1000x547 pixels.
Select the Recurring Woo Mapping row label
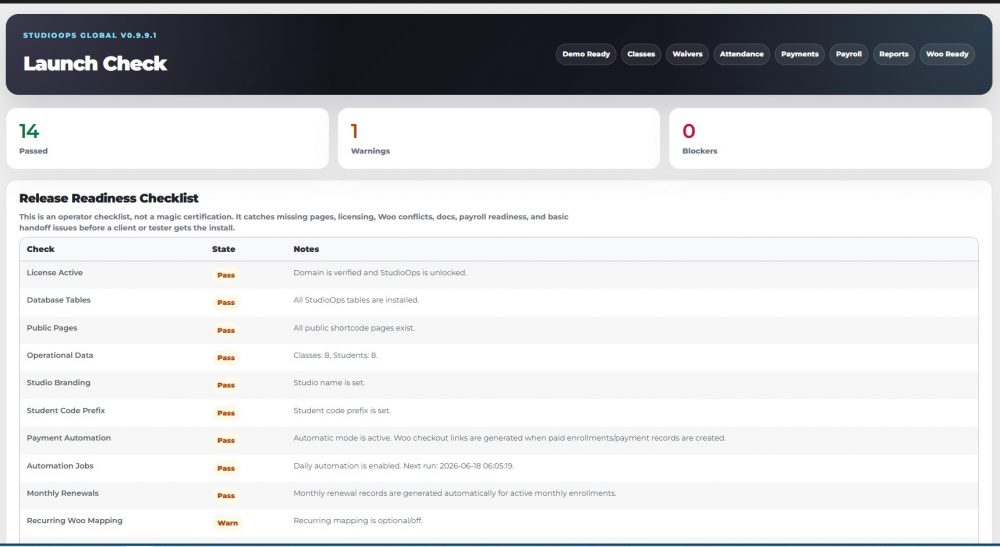coord(75,521)
